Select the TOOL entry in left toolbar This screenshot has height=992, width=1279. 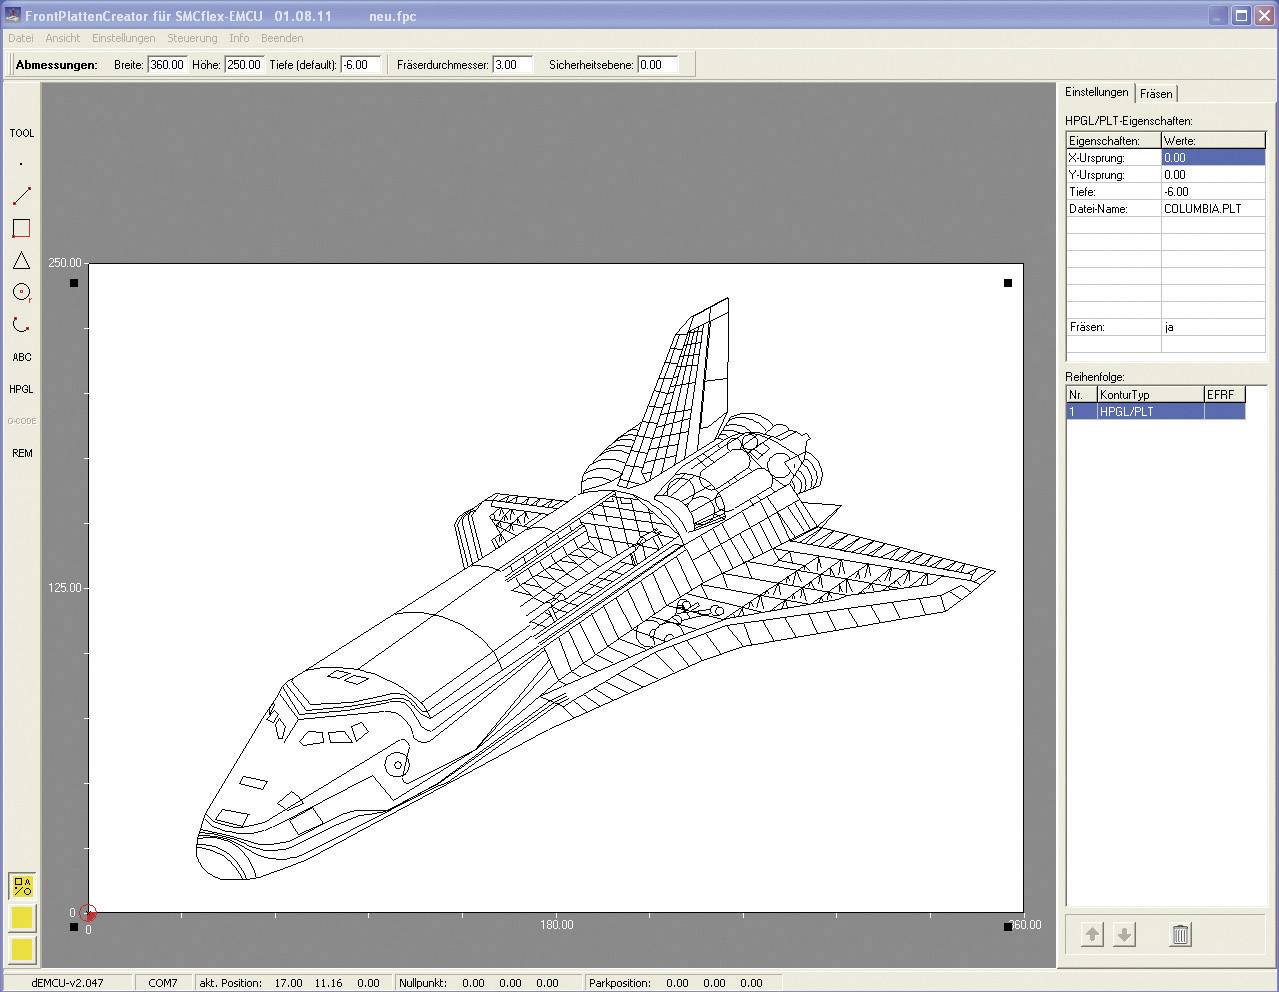21,132
